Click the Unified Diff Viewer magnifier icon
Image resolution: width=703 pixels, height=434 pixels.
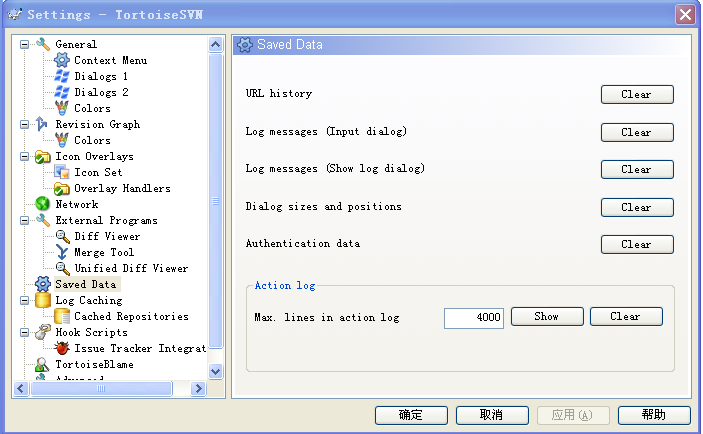(62, 268)
